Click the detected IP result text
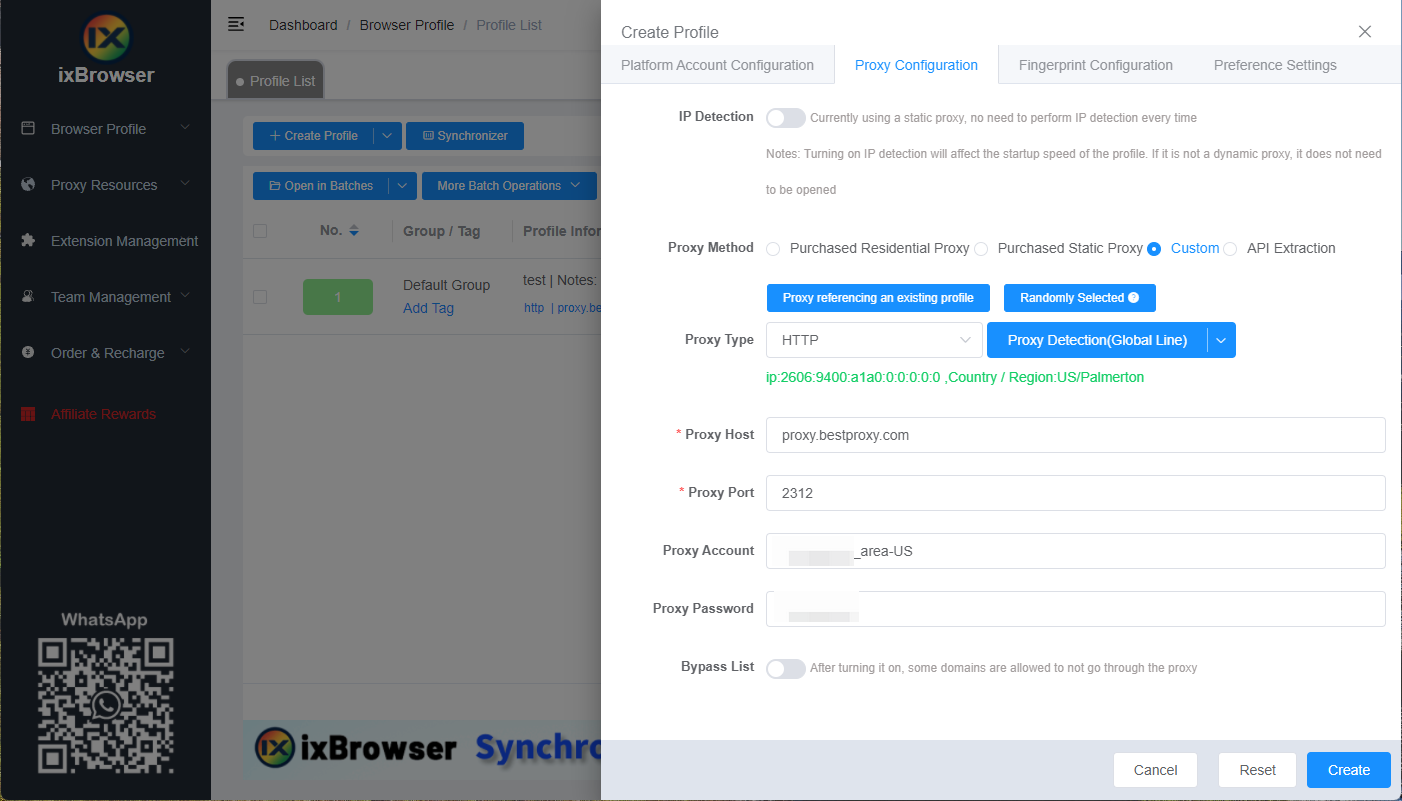The width and height of the screenshot is (1402, 801). pyautogui.click(x=955, y=377)
